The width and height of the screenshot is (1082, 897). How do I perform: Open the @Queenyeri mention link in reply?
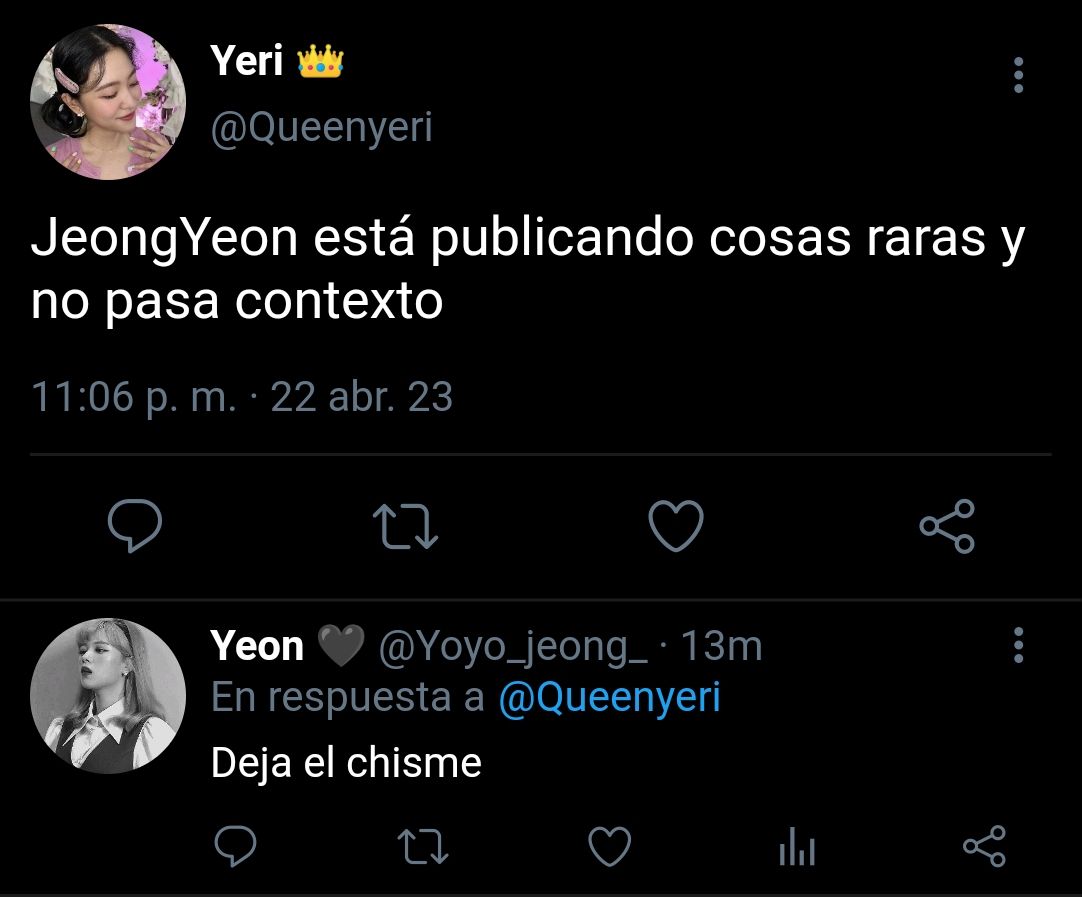click(609, 697)
